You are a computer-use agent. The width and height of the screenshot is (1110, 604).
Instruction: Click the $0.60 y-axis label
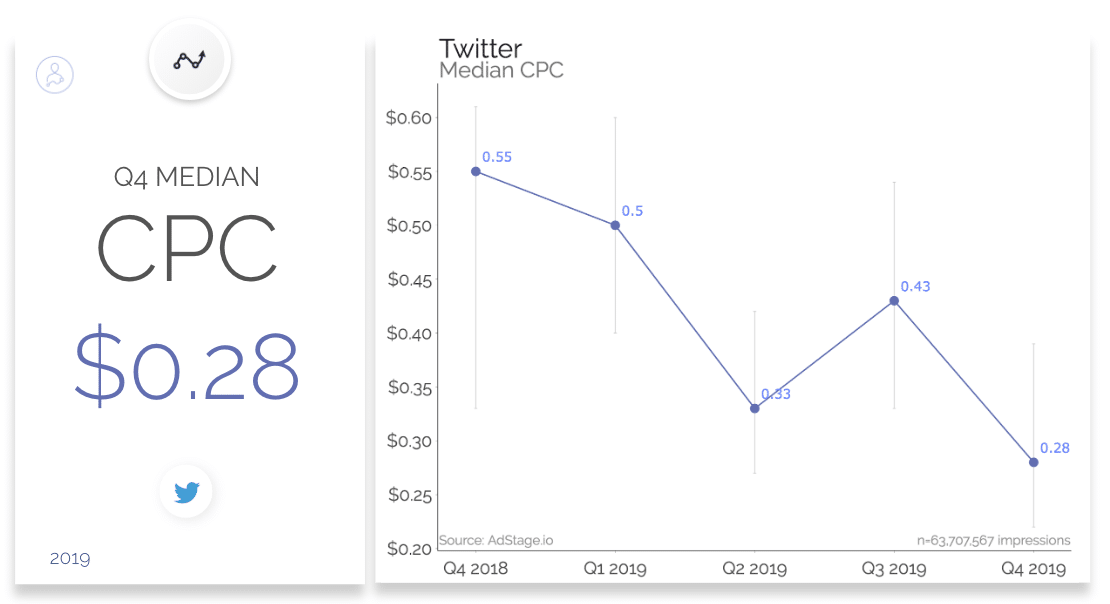(408, 118)
